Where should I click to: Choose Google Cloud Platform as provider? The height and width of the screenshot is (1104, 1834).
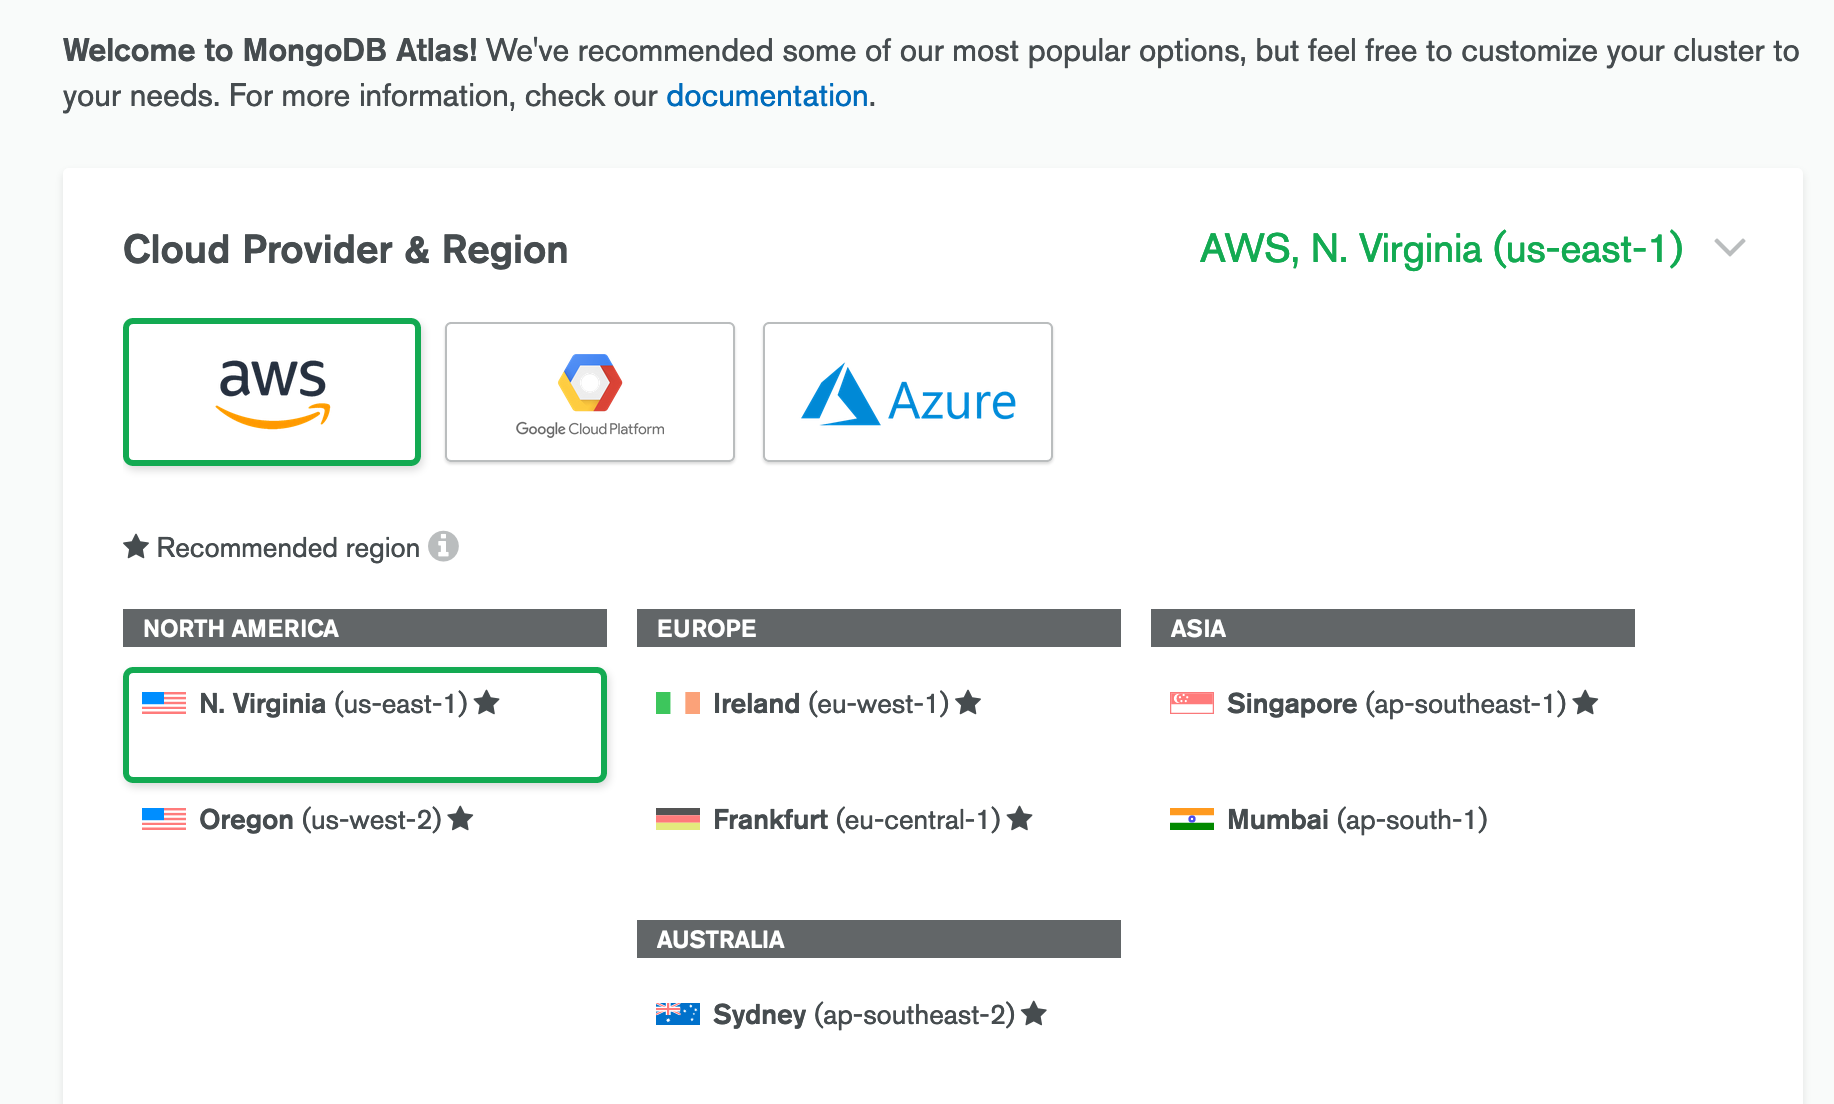590,392
